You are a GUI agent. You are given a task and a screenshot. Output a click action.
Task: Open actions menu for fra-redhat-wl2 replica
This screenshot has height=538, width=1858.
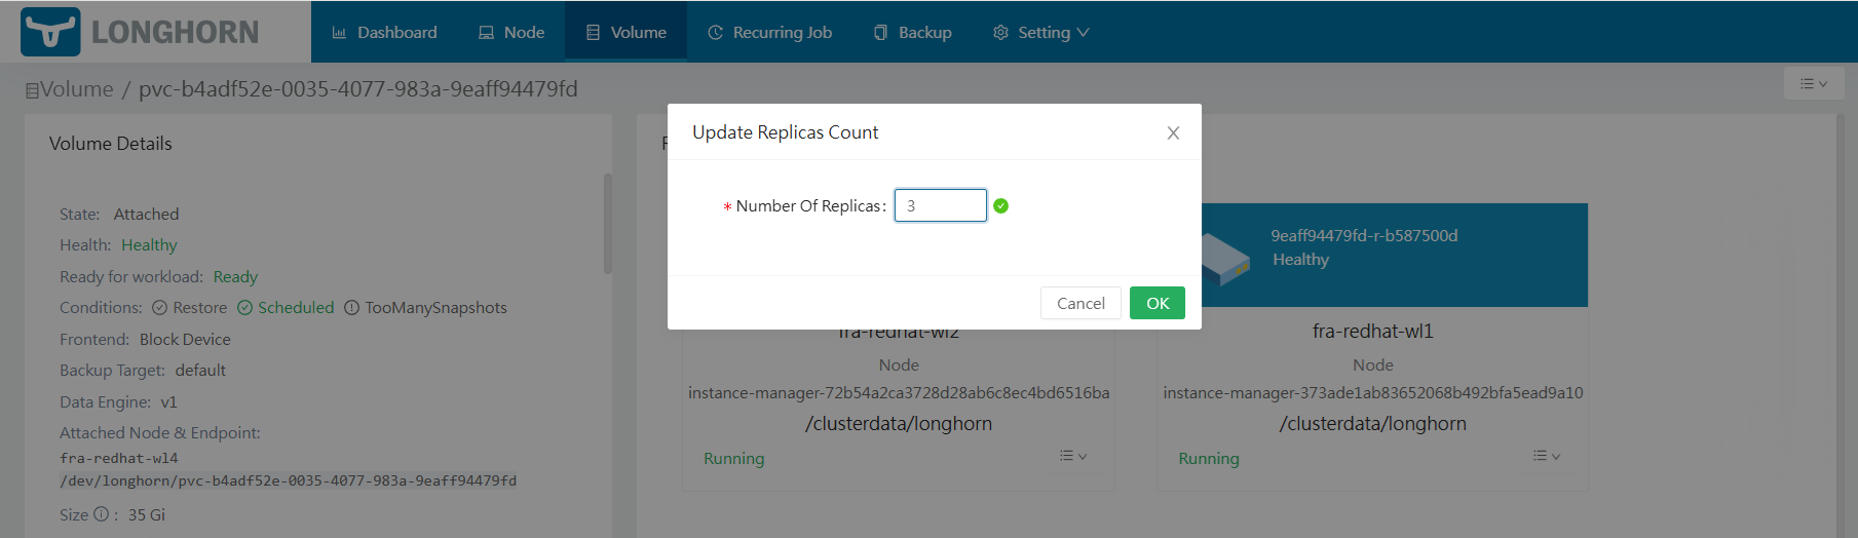(1073, 456)
